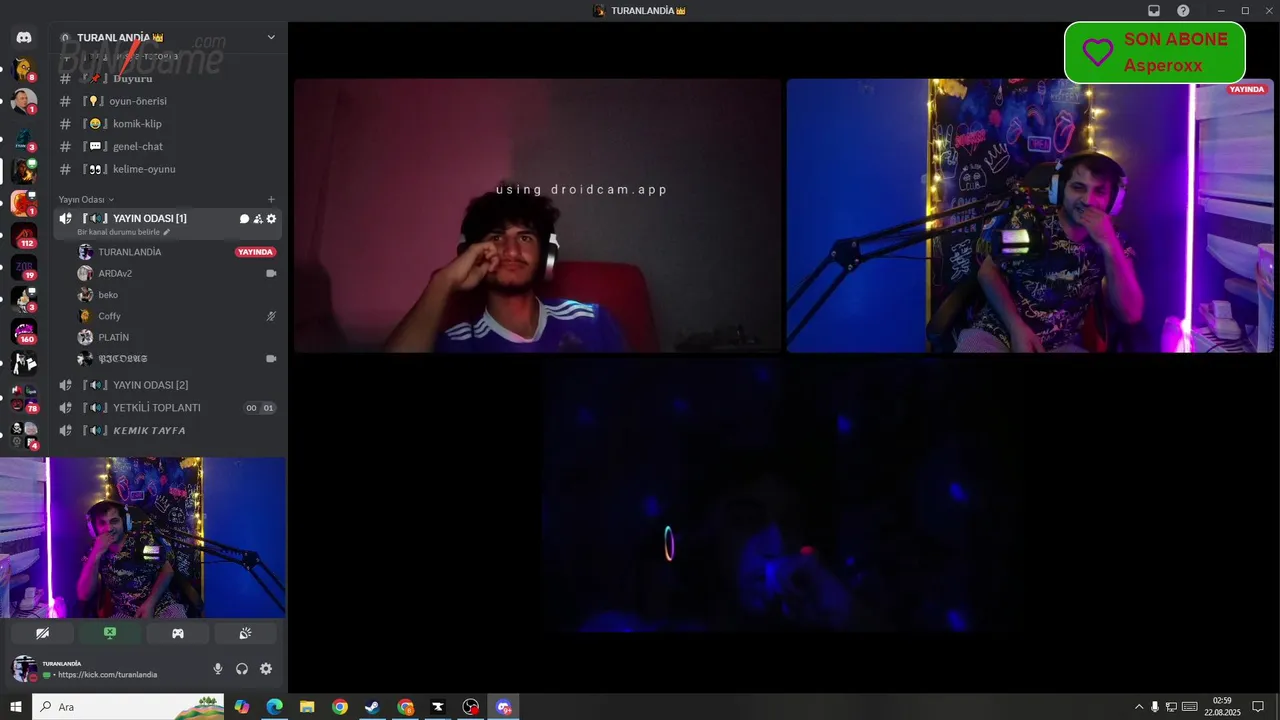Select TURANLANDİA in the voice member list

coord(176,252)
